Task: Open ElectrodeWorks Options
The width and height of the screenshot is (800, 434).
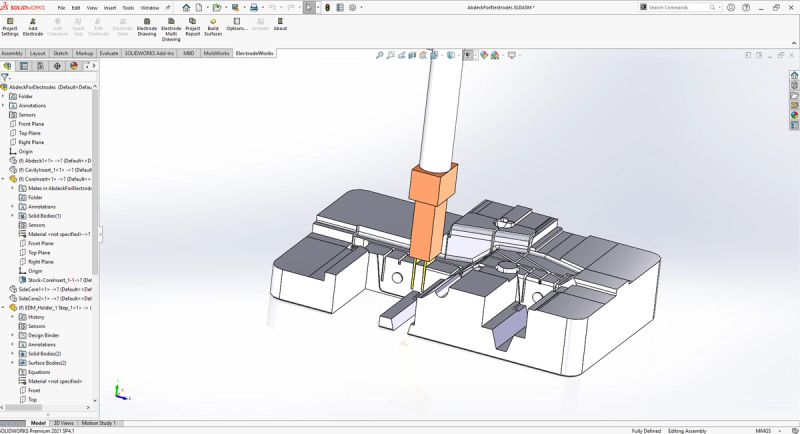Action: (237, 24)
